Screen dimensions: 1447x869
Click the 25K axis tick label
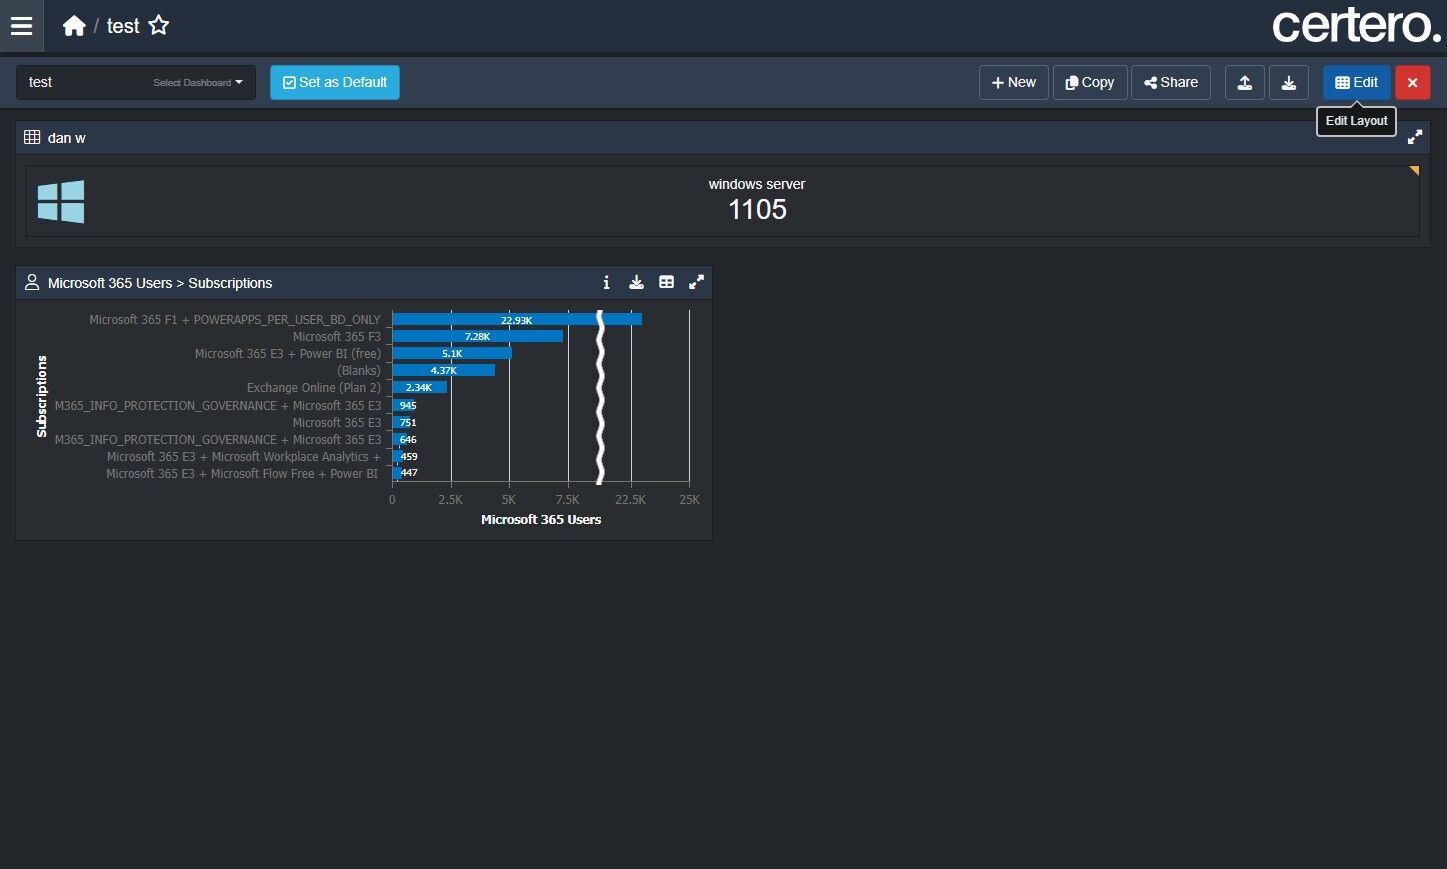pos(690,500)
